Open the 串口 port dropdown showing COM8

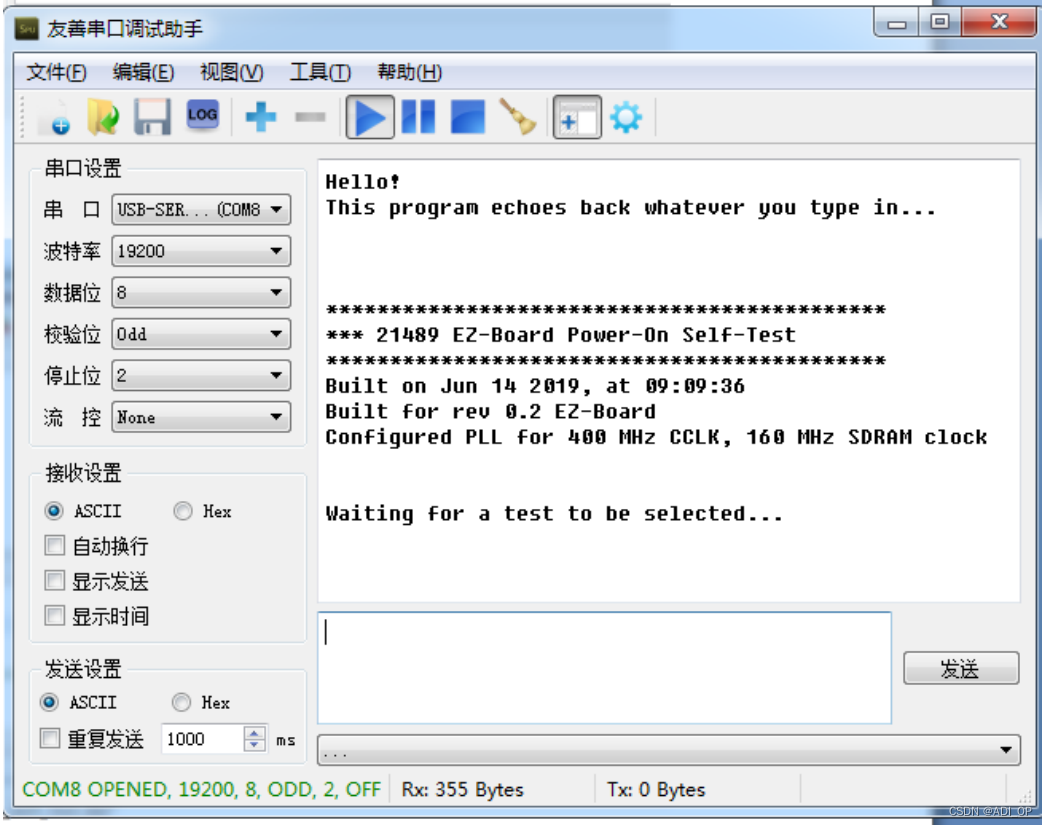click(x=201, y=209)
